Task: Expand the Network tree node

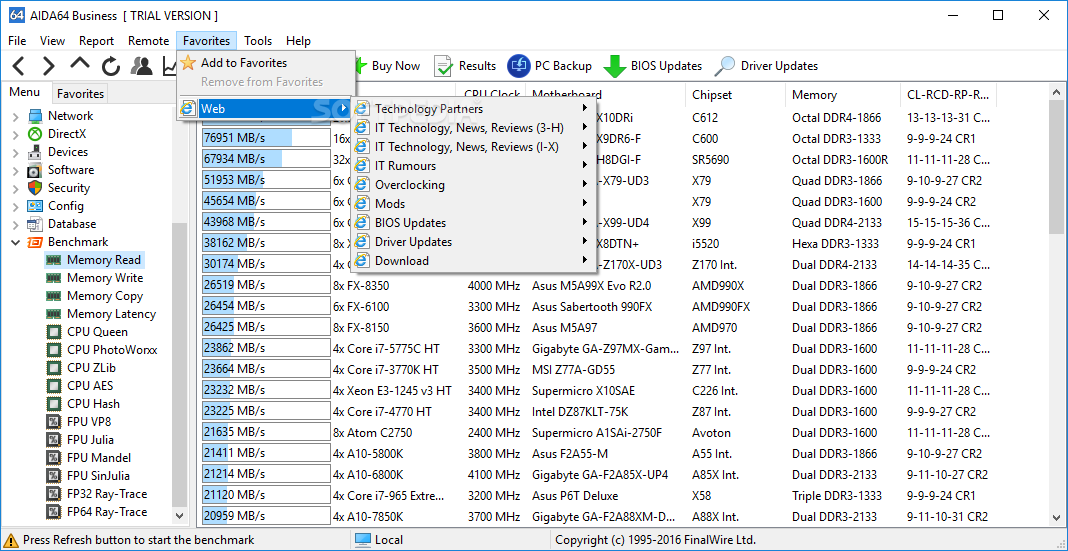Action: [16, 116]
